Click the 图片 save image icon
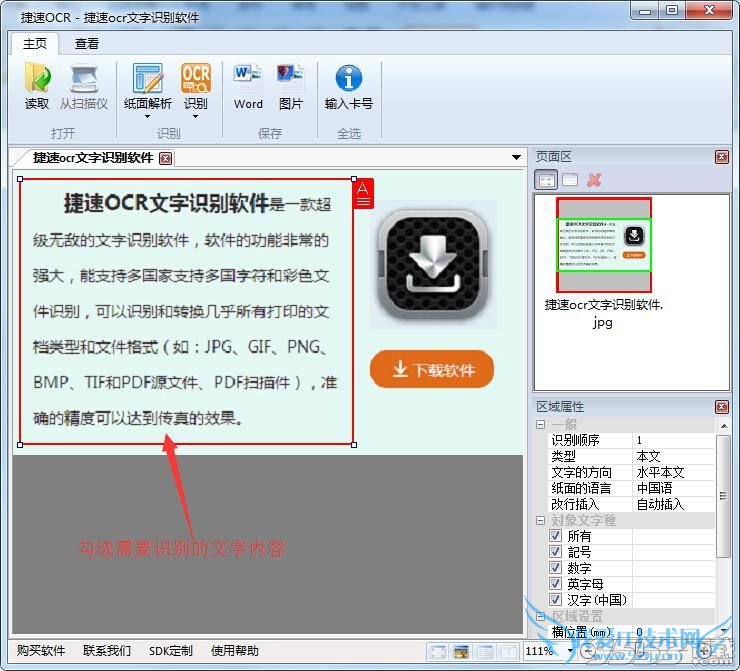The height and width of the screenshot is (671, 740). pos(291,86)
